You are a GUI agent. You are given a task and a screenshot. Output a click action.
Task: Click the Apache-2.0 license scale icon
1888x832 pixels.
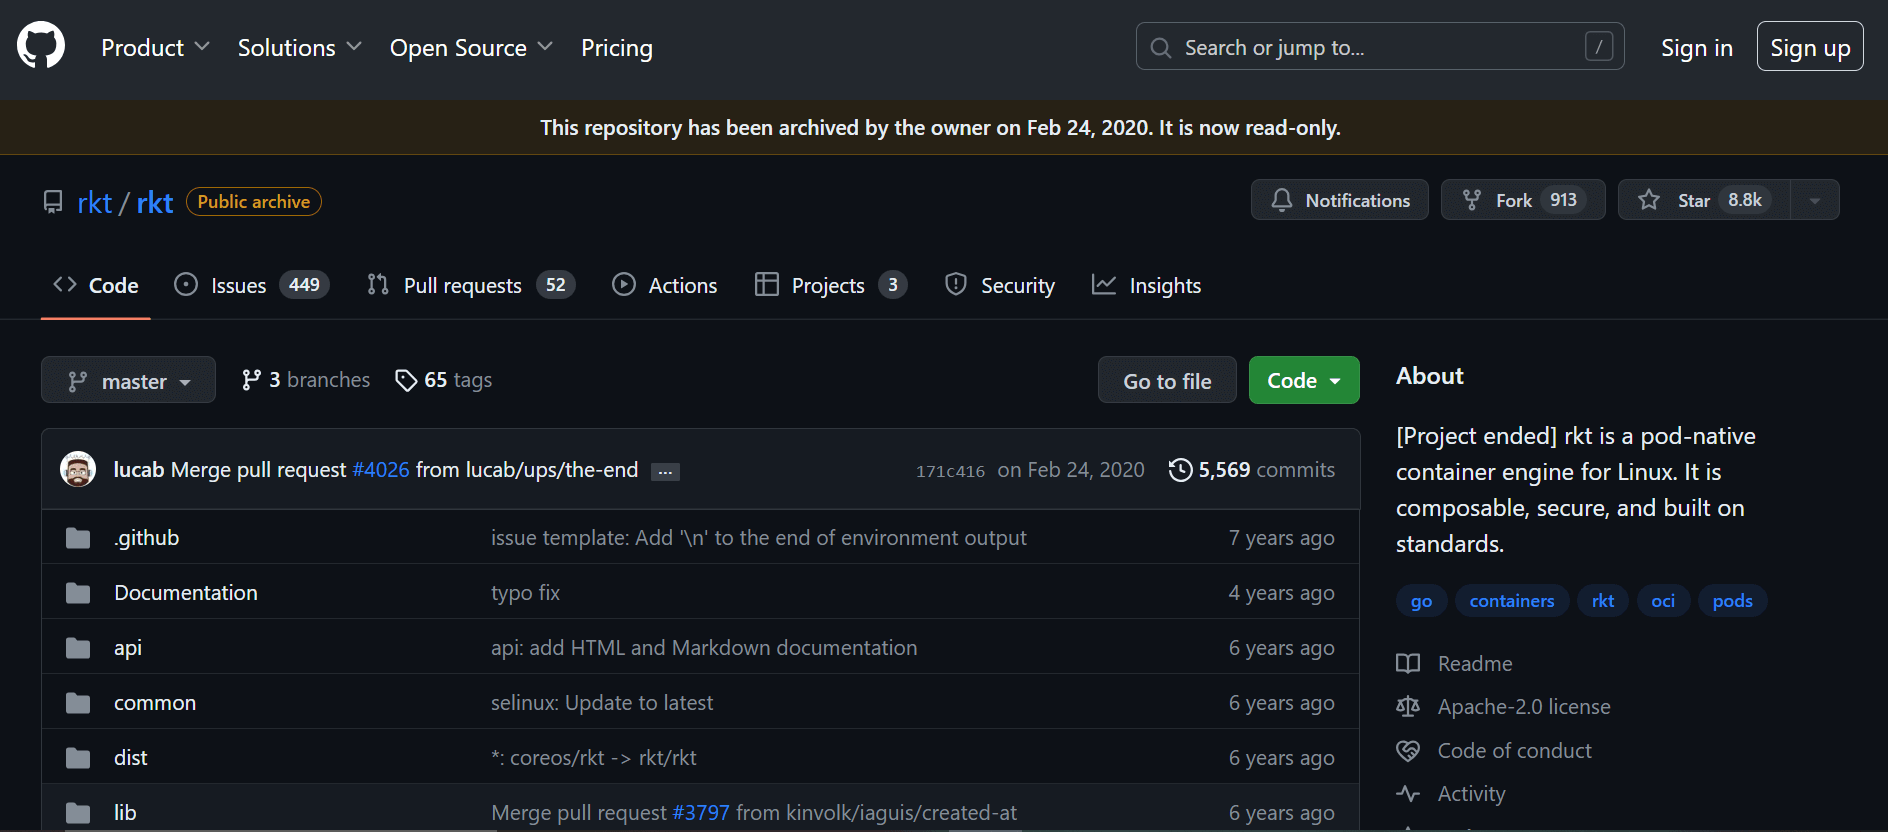click(1408, 707)
